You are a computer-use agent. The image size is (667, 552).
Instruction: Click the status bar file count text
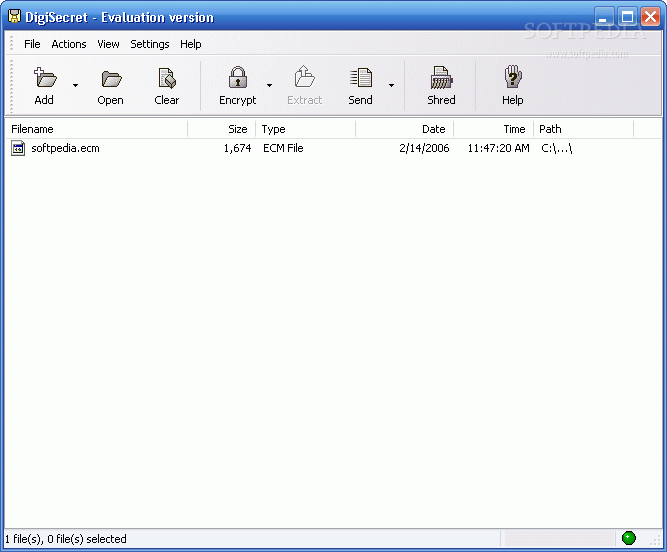pyautogui.click(x=66, y=539)
